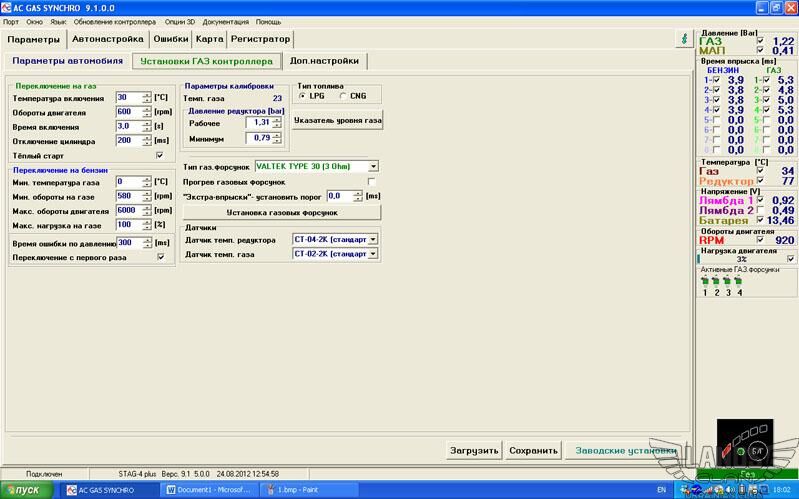The image size is (799, 499).
Task: Click active gas injector icon 2
Action: (717, 281)
